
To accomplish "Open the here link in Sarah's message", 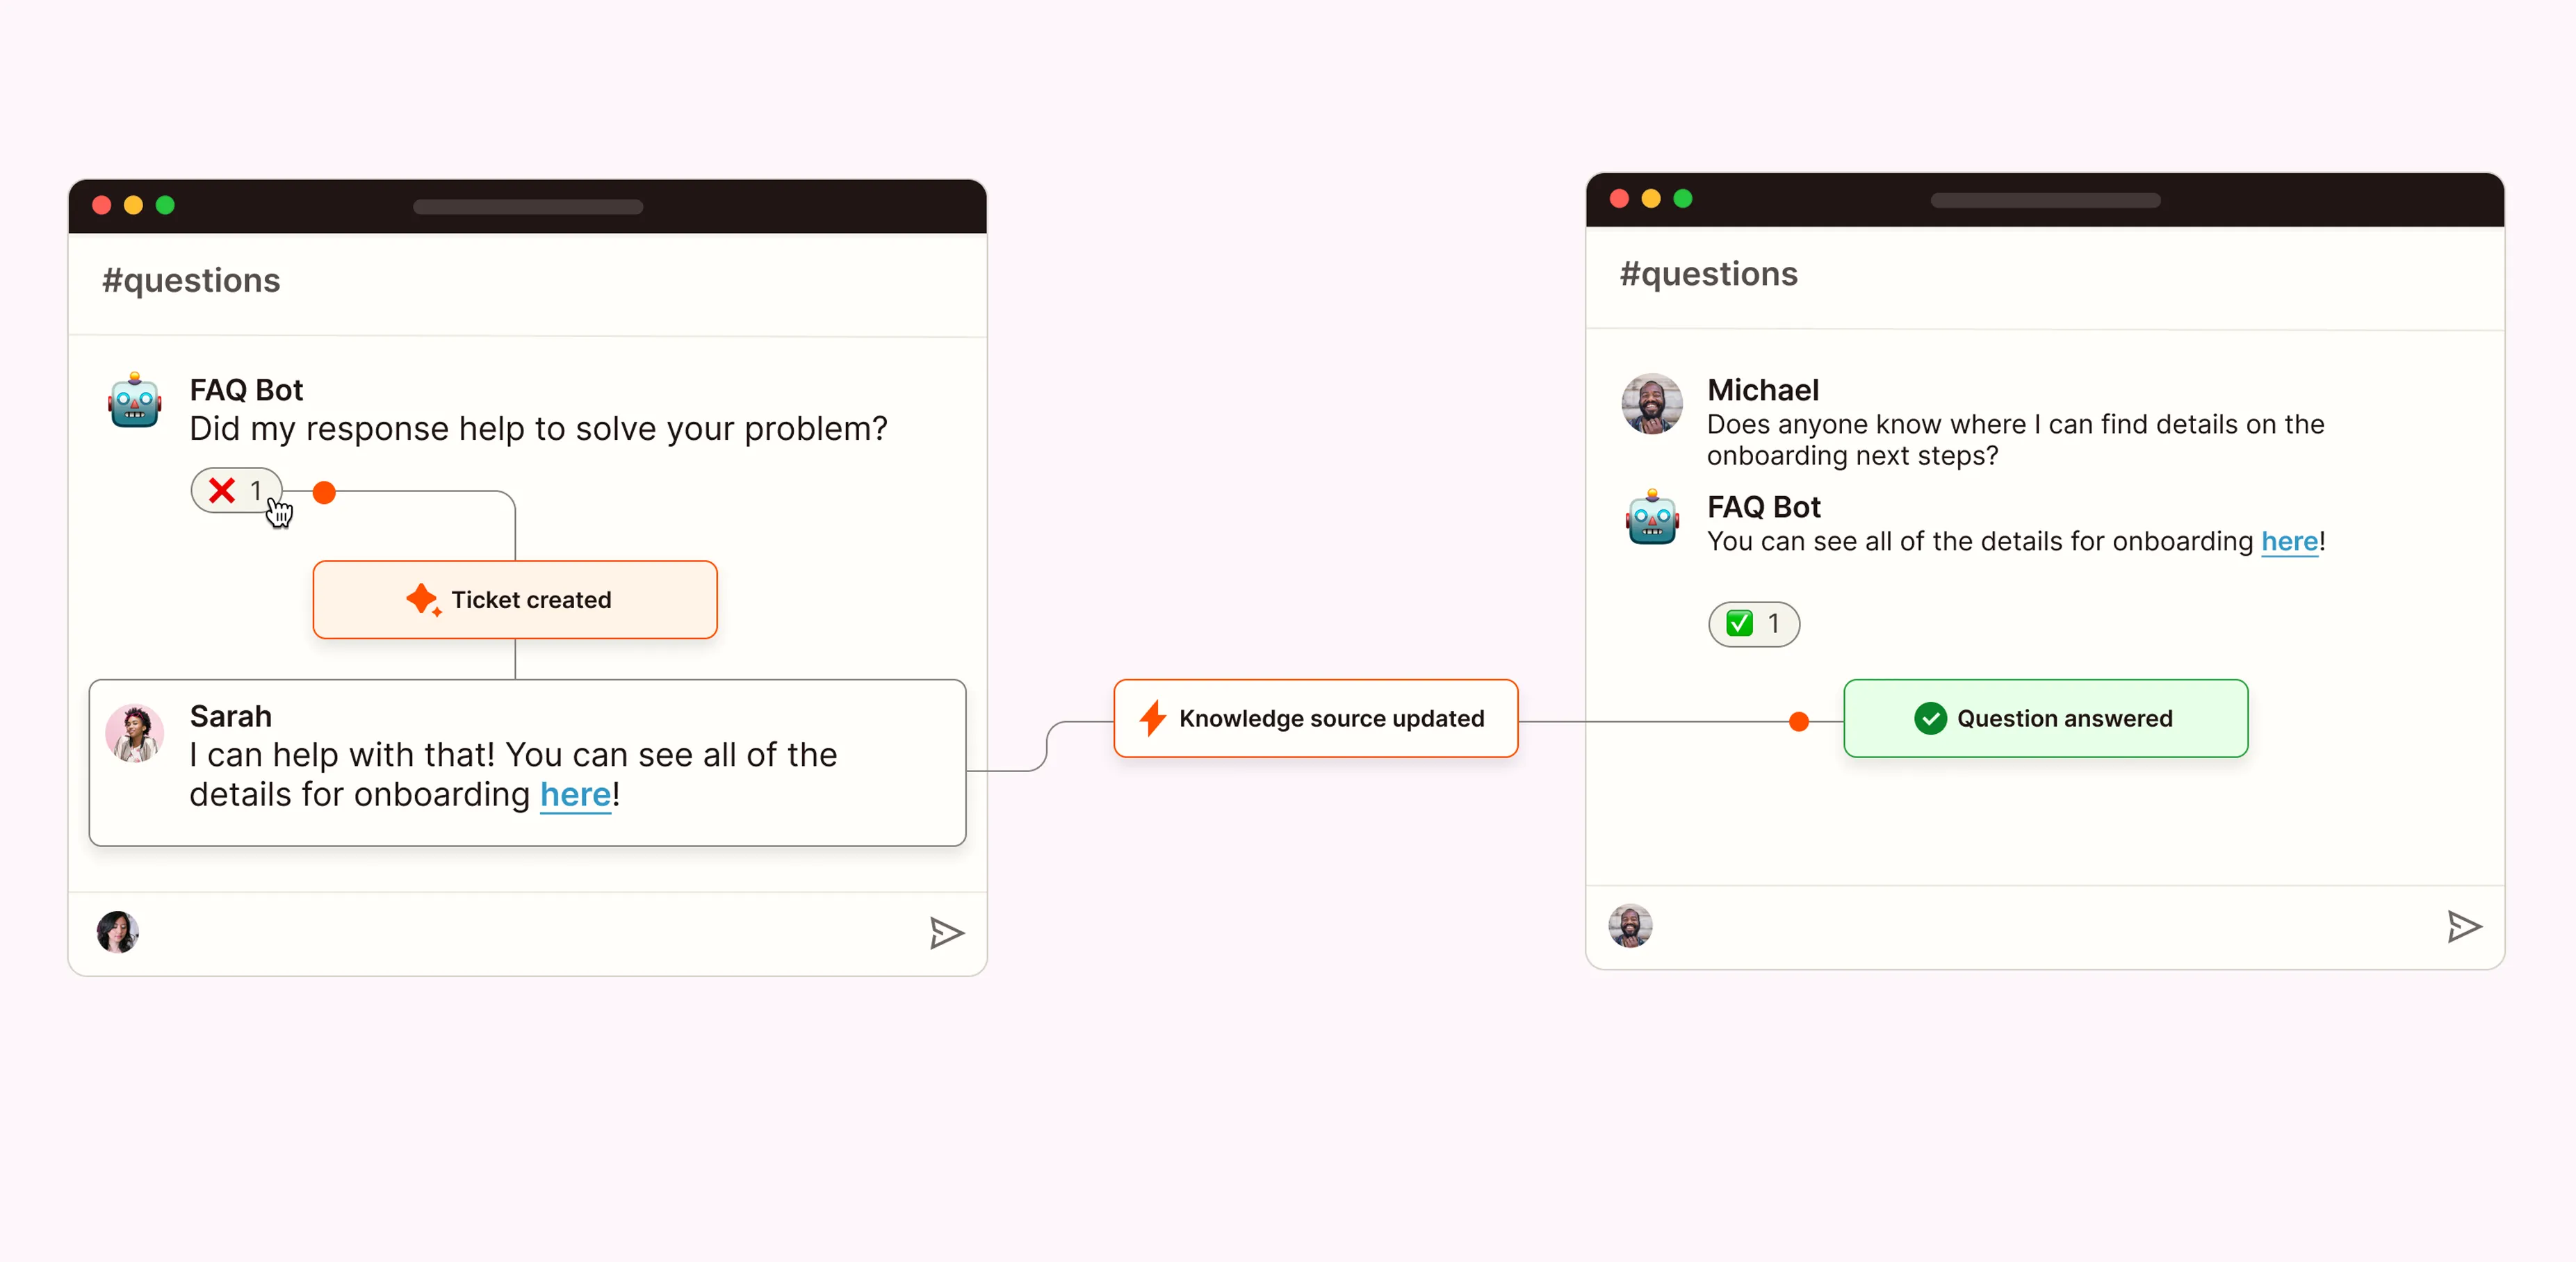I will pos(575,795).
